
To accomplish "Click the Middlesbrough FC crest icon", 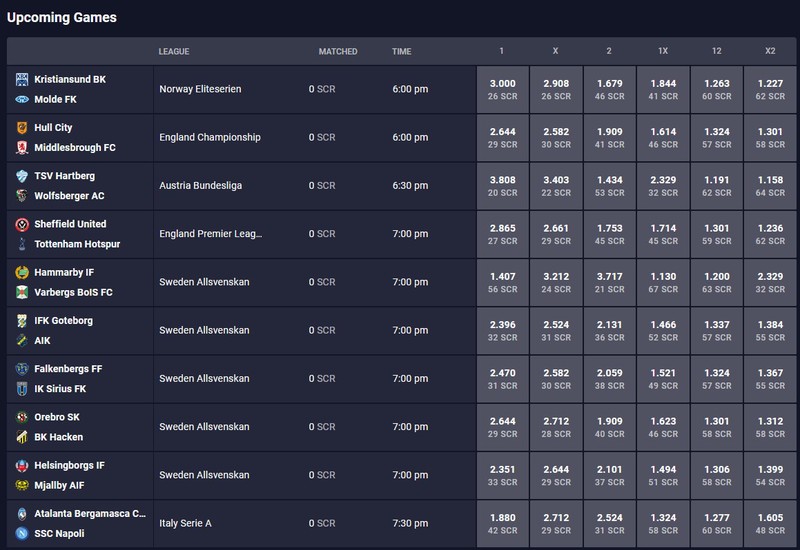I will (x=22, y=147).
